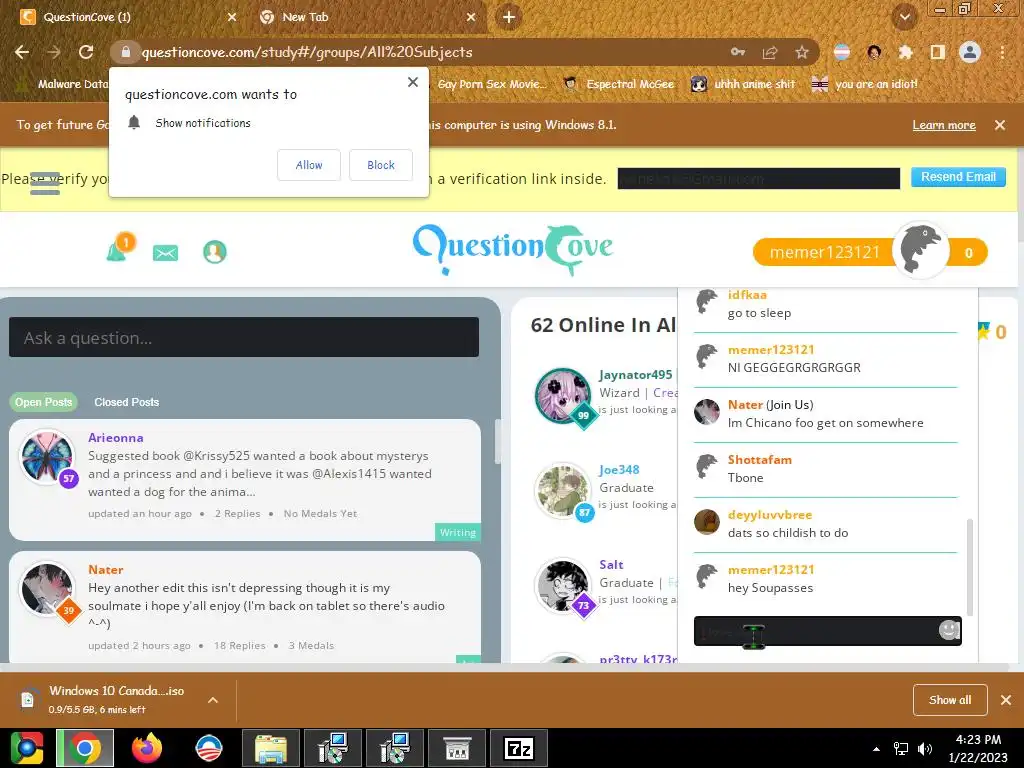Viewport: 1024px width, 768px height.
Task: Open a new browser tab
Action: click(x=509, y=17)
